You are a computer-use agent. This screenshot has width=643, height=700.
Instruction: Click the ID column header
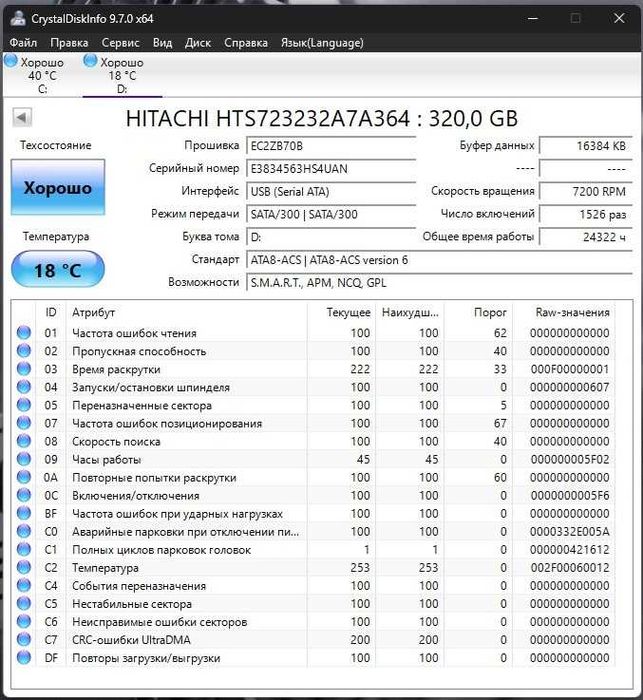pyautogui.click(x=51, y=312)
